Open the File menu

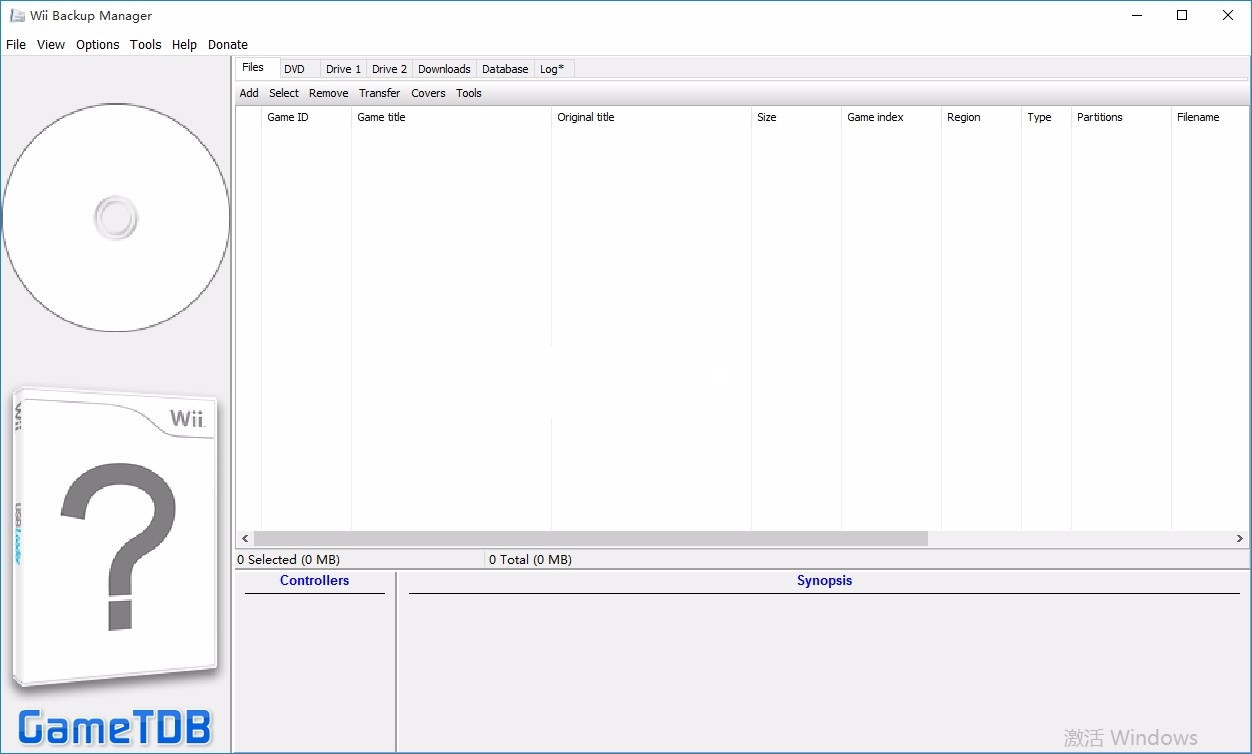pyautogui.click(x=16, y=44)
